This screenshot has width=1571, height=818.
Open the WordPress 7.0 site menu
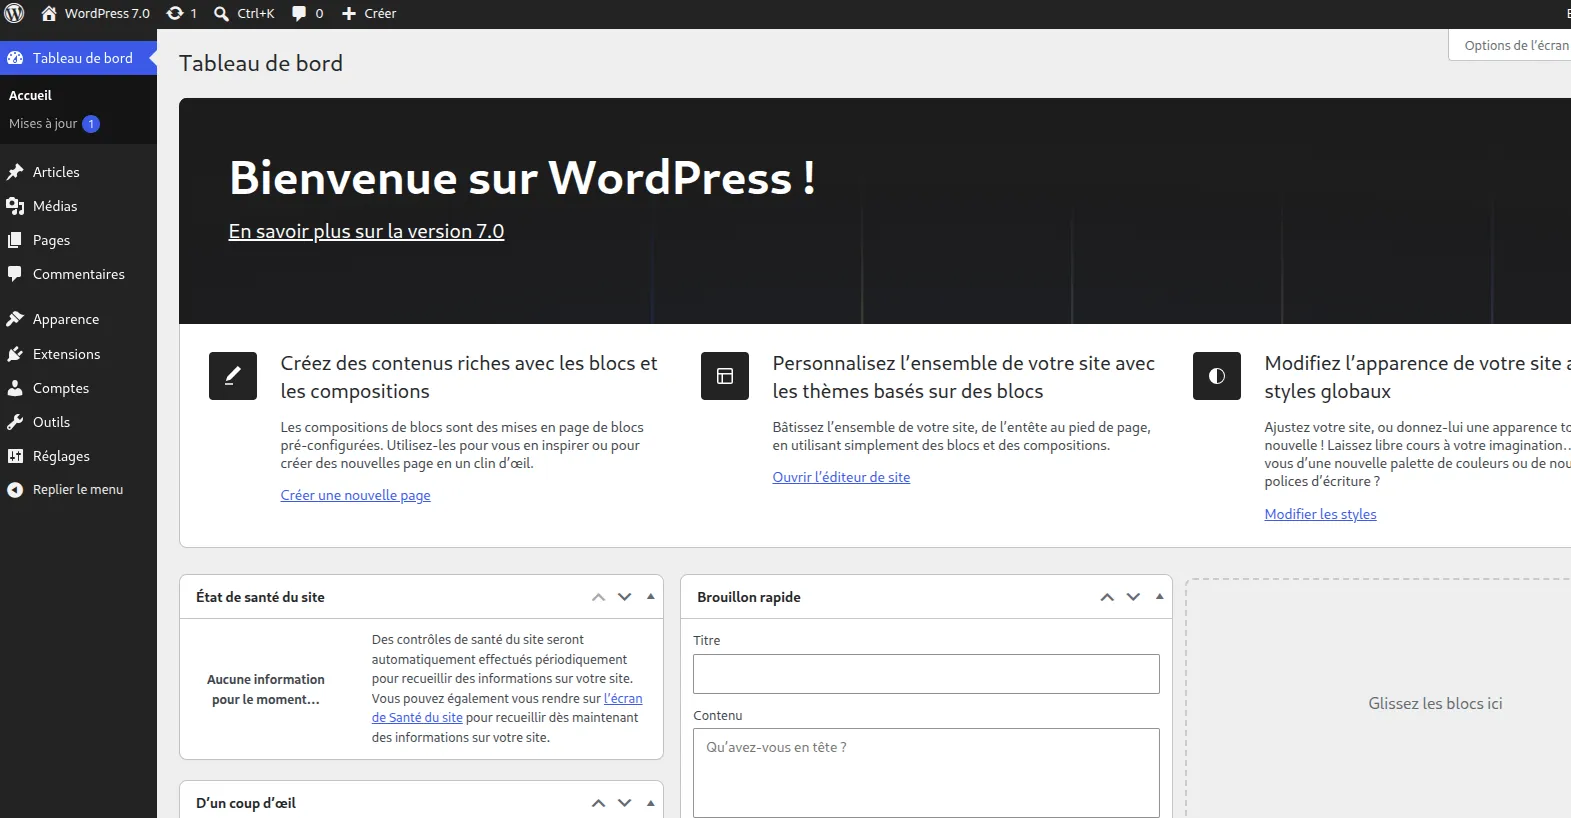(x=95, y=13)
